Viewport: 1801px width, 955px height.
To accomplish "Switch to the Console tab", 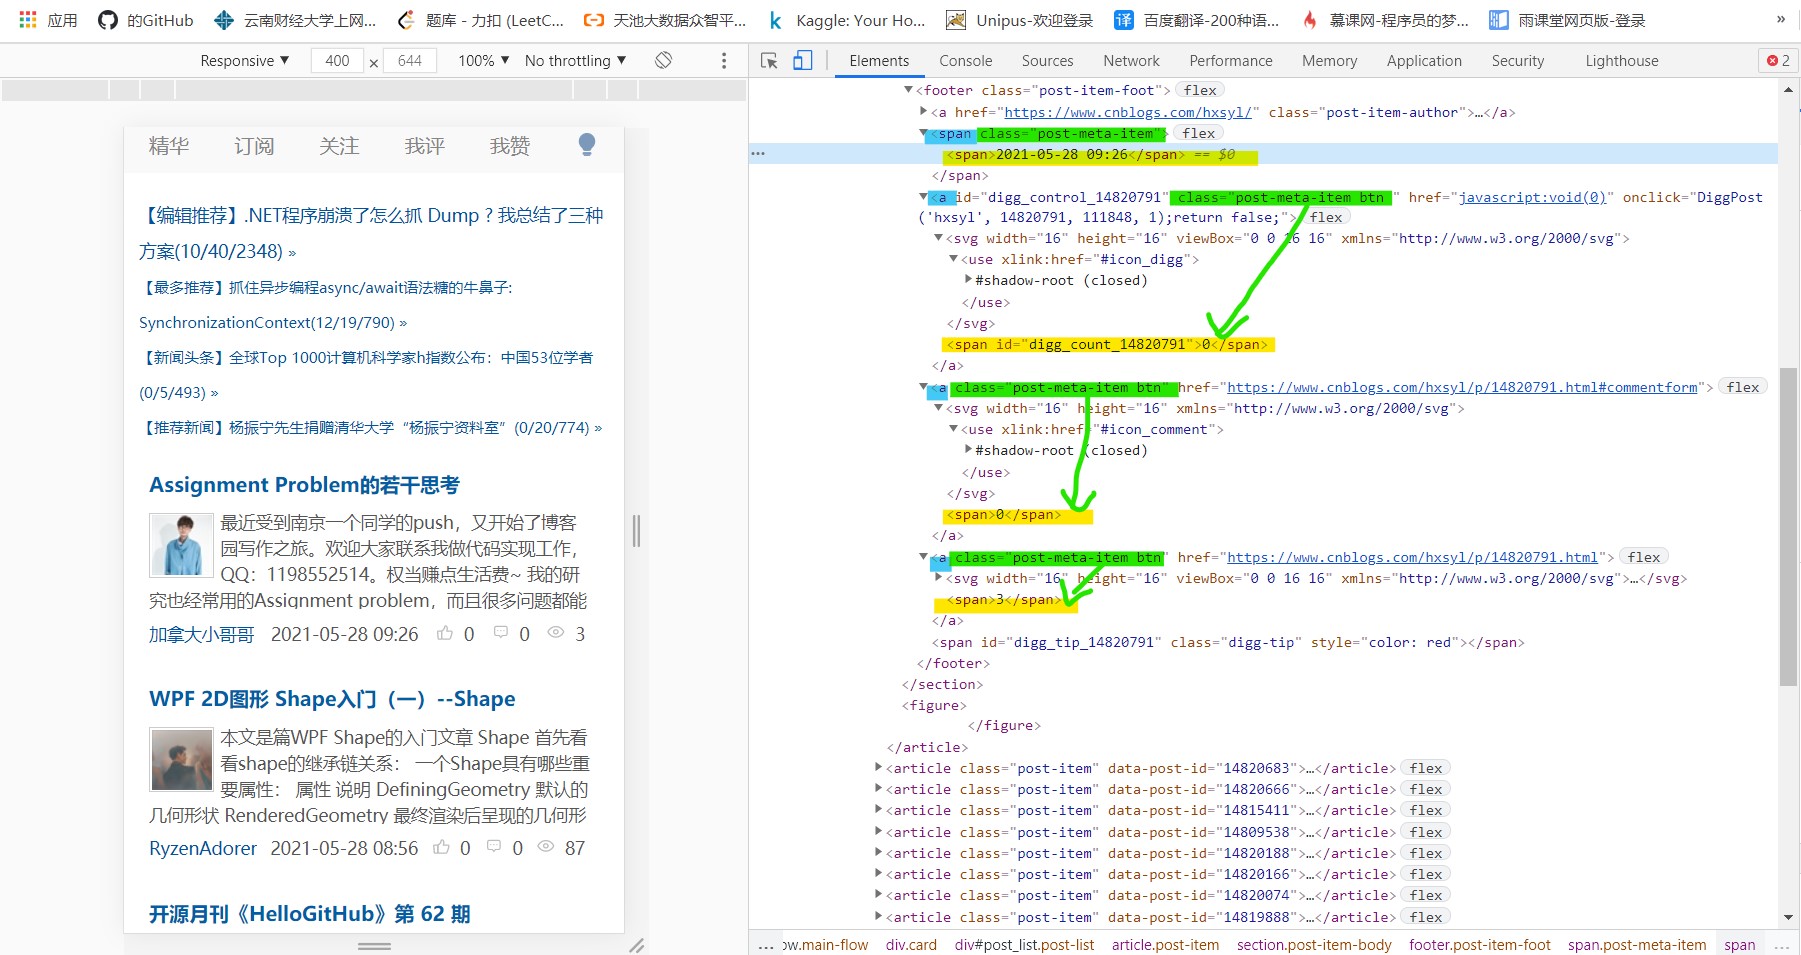I will point(964,60).
